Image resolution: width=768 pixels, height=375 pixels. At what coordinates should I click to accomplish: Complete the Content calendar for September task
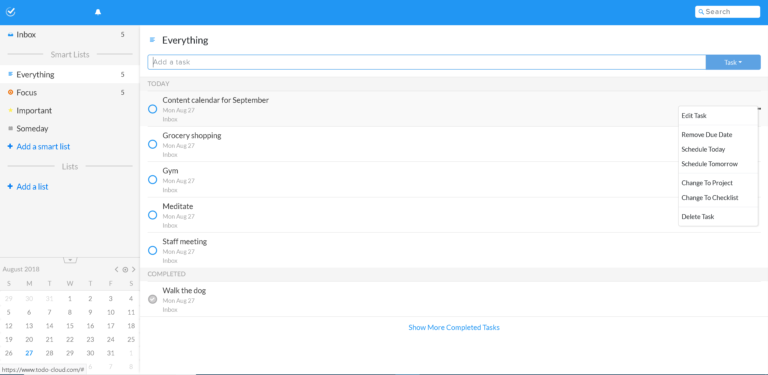pos(152,109)
